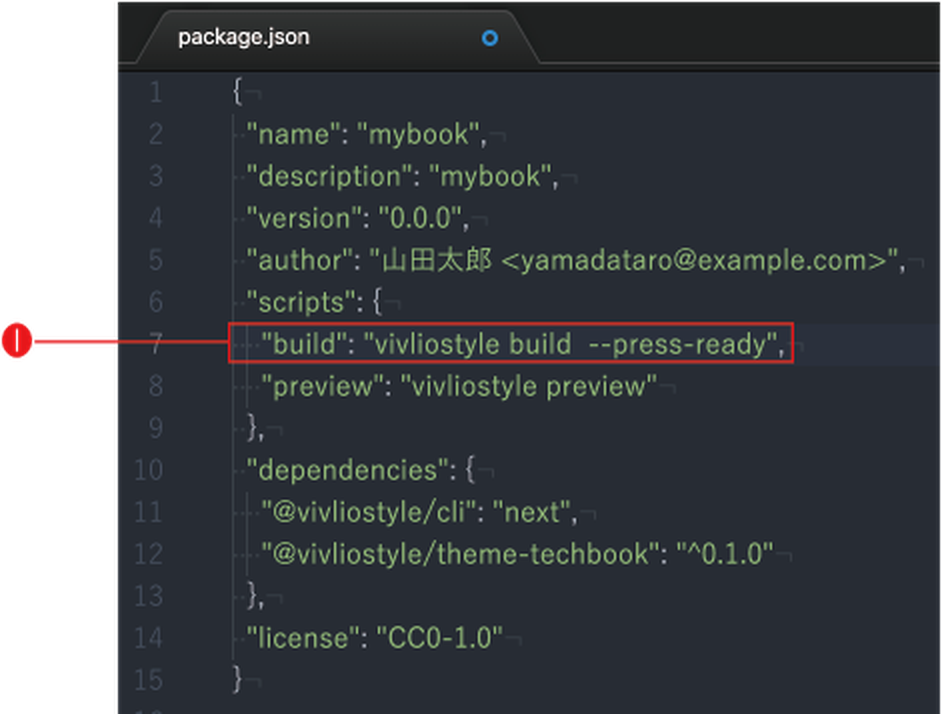942x714 pixels.
Task: Click the "build" key
Action: (303, 344)
